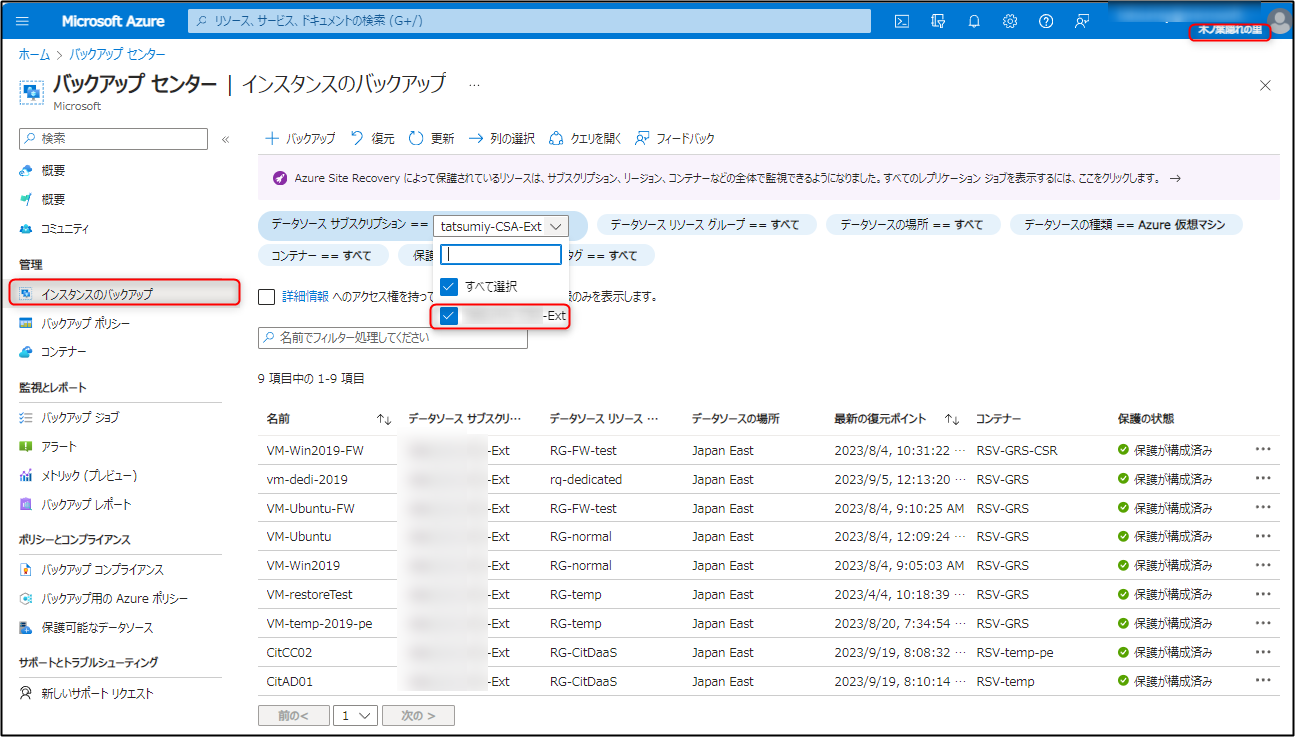Open page number dropdown
Screen dimensions: 1295x737
point(355,716)
